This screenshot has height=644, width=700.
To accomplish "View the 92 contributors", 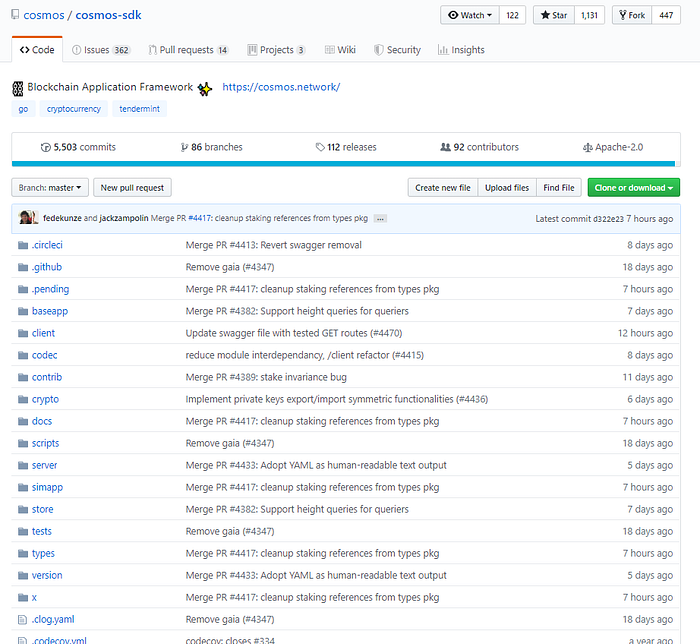I will click(479, 147).
